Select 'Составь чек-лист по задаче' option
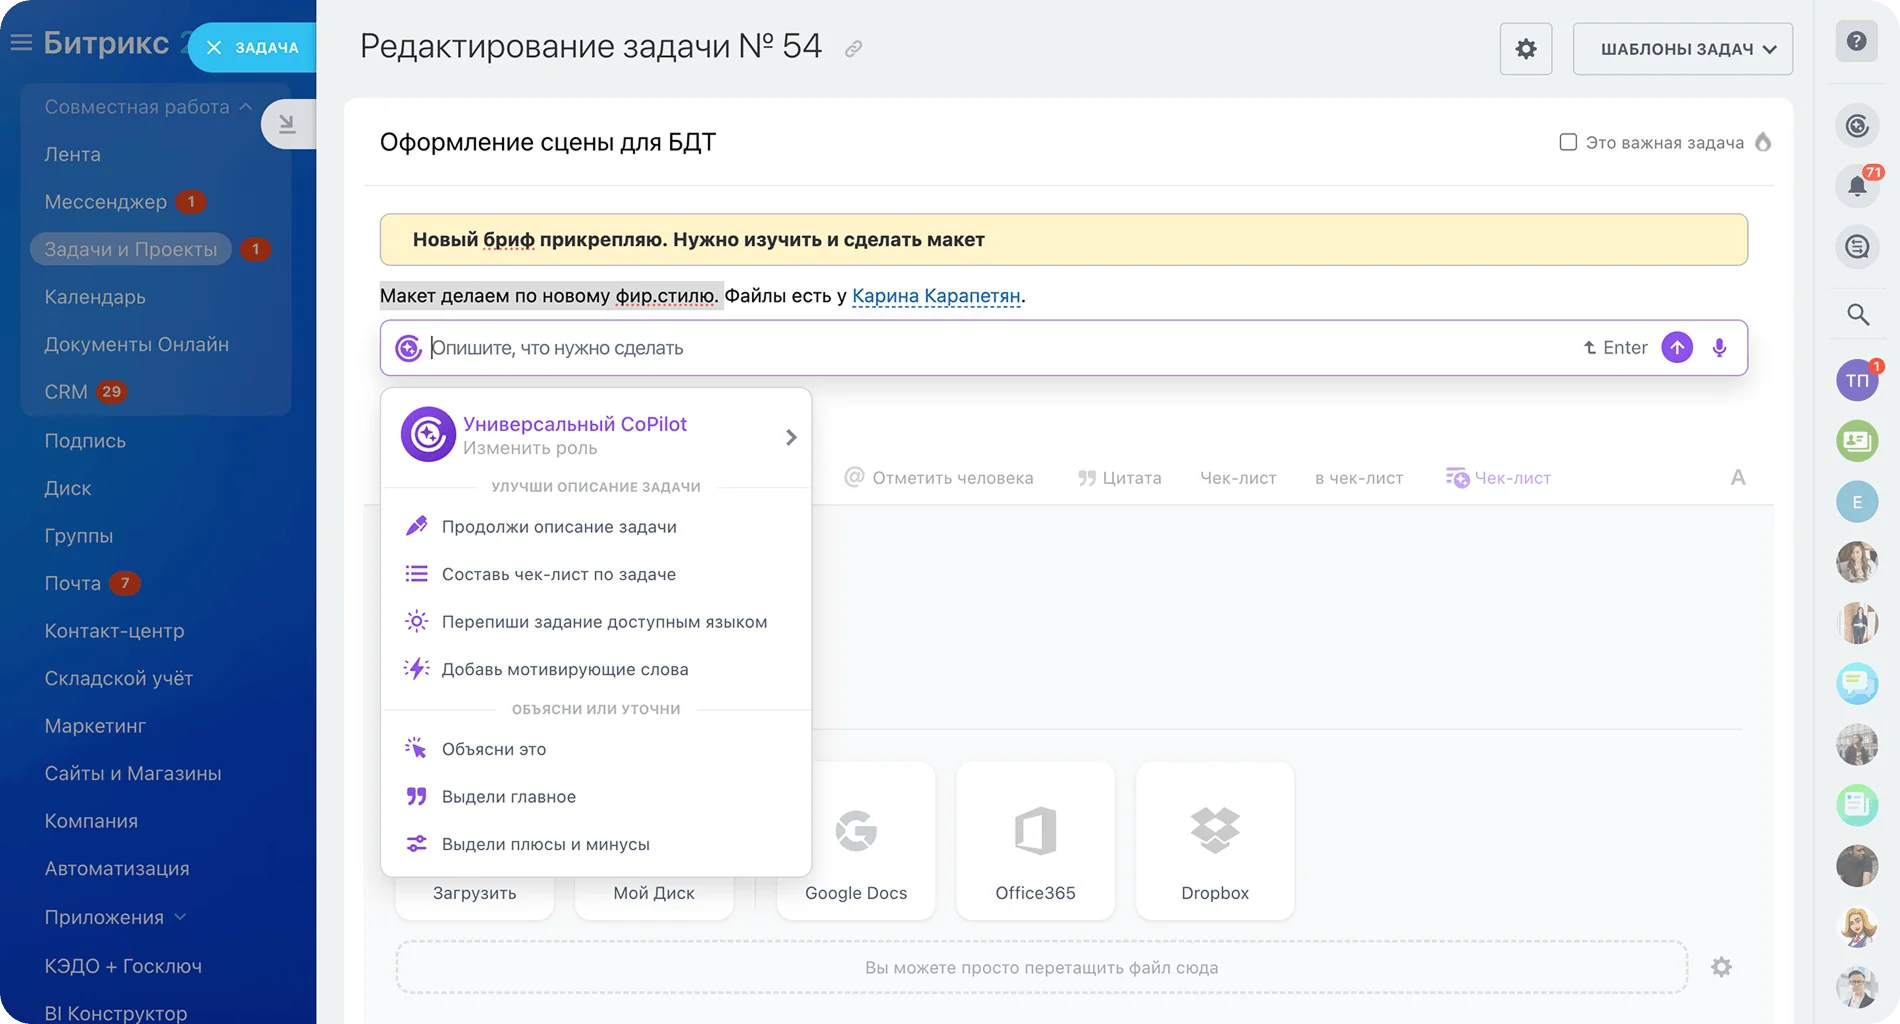The image size is (1900, 1024). point(558,574)
